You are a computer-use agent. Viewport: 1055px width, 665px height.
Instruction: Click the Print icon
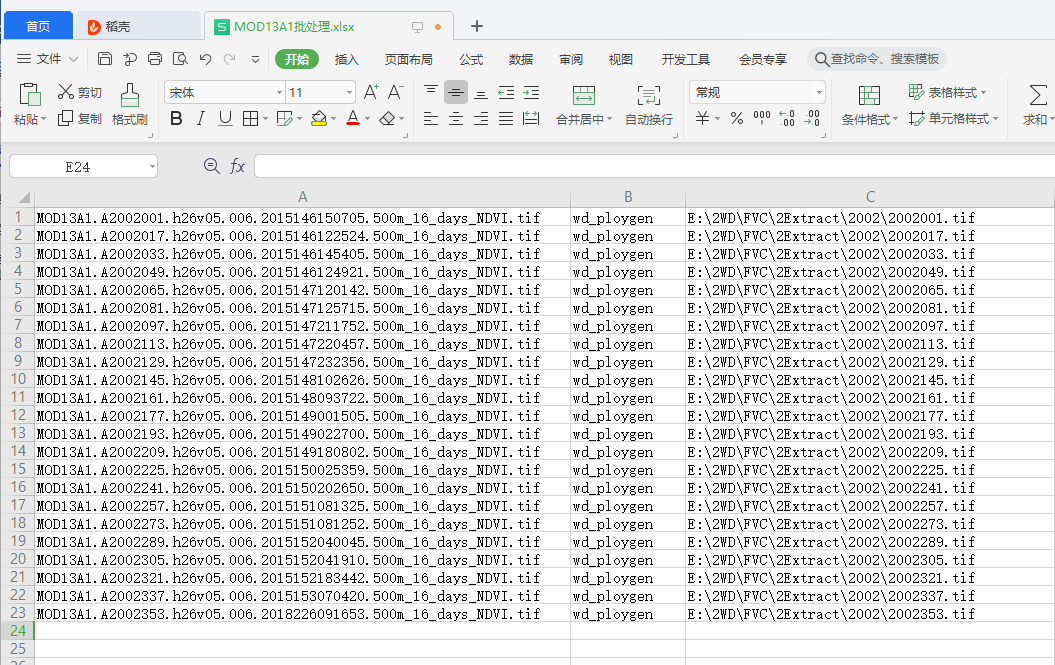[x=155, y=59]
